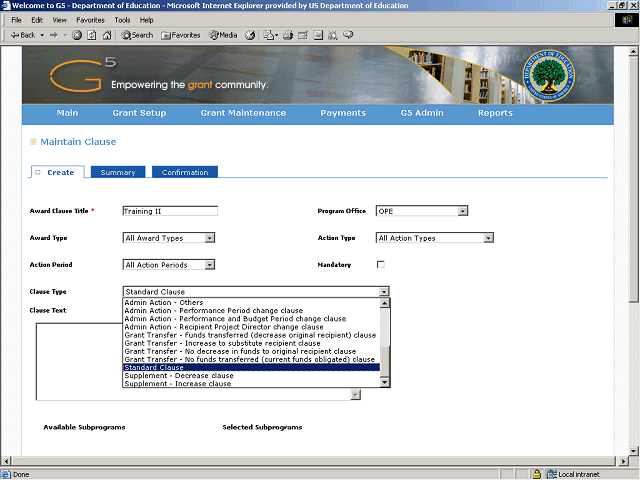Open the Reports navigation link
The height and width of the screenshot is (480, 640).
coord(495,113)
